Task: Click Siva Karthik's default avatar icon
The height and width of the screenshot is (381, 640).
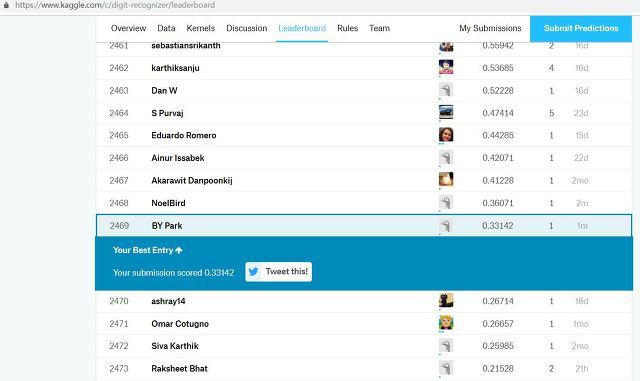Action: [446, 345]
